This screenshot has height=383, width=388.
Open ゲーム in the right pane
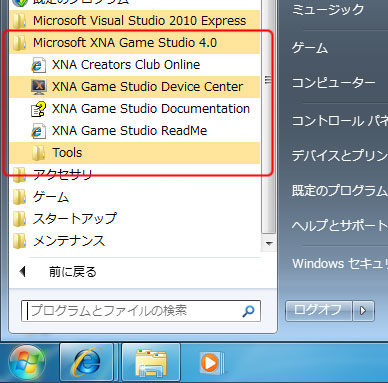[310, 48]
